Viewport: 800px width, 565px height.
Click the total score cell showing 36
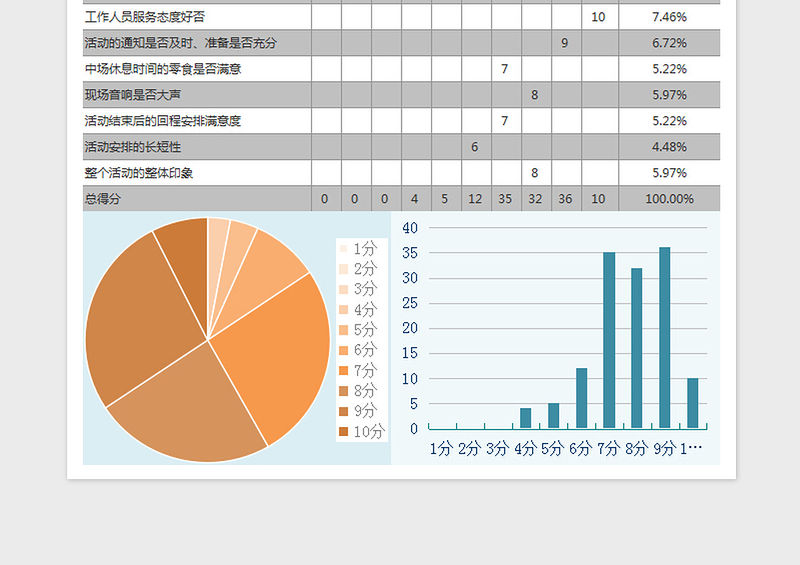[565, 199]
